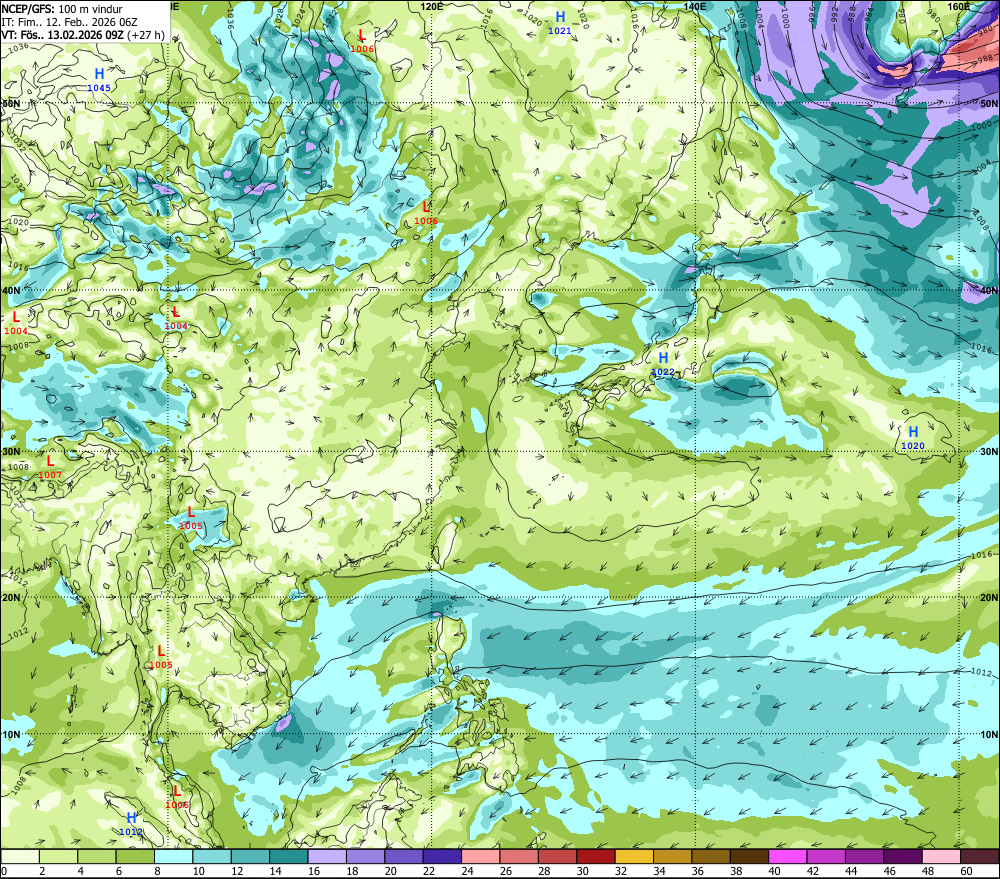Select the 160E longitude label
The height and width of the screenshot is (879, 1000).
tap(959, 6)
